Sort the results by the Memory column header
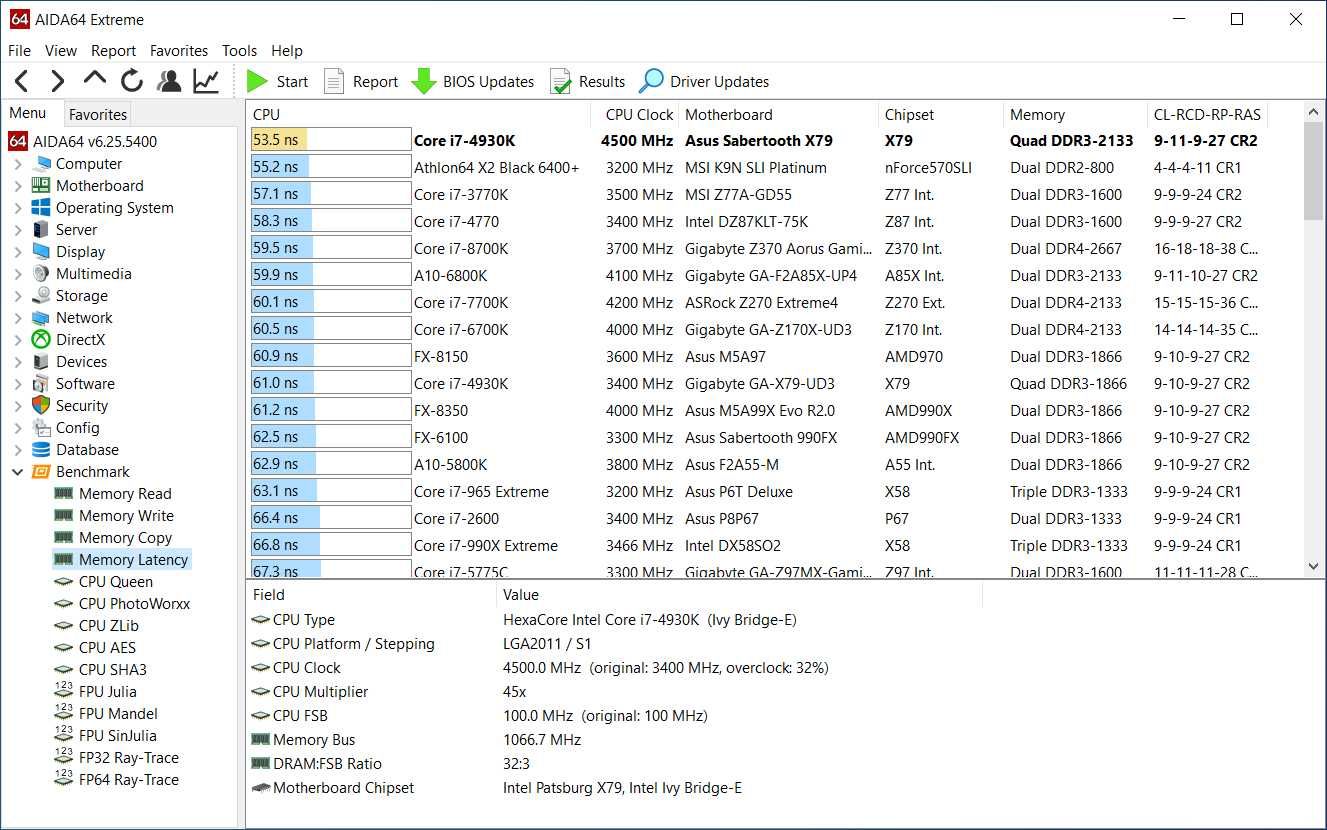Screen dimensions: 1327x830 pyautogui.click(x=1075, y=115)
